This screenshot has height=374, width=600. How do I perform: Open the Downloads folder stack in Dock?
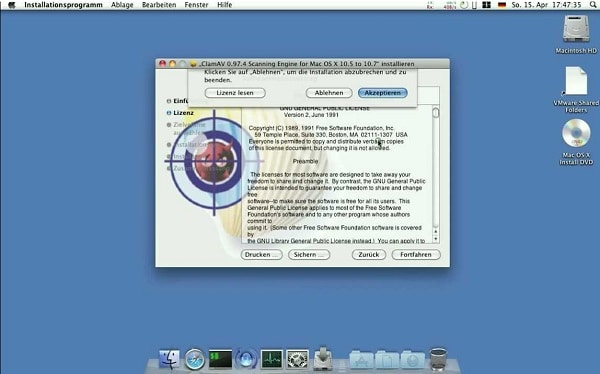pyautogui.click(x=412, y=360)
